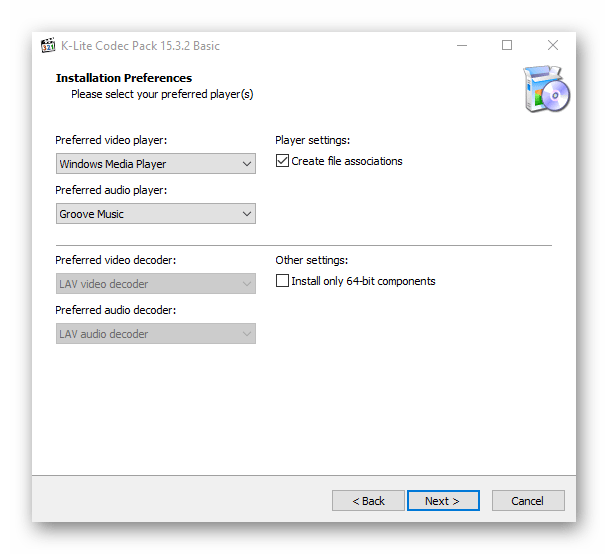The image size is (608, 554).
Task: Click the 'Preferred video player:' label
Action: coord(111,140)
